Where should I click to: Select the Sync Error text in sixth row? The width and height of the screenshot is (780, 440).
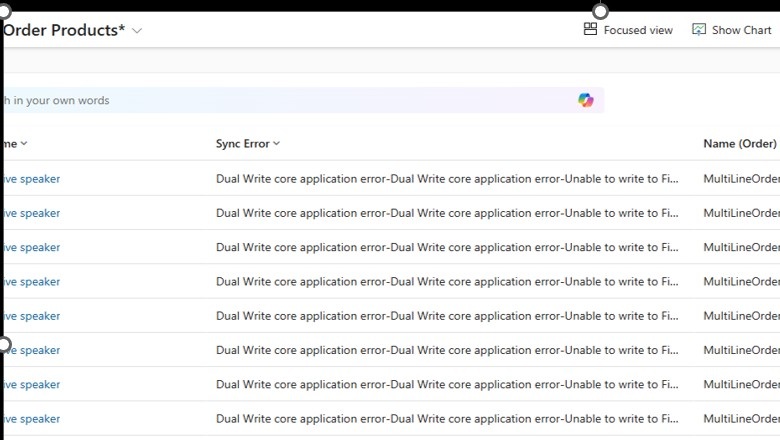[447, 351]
